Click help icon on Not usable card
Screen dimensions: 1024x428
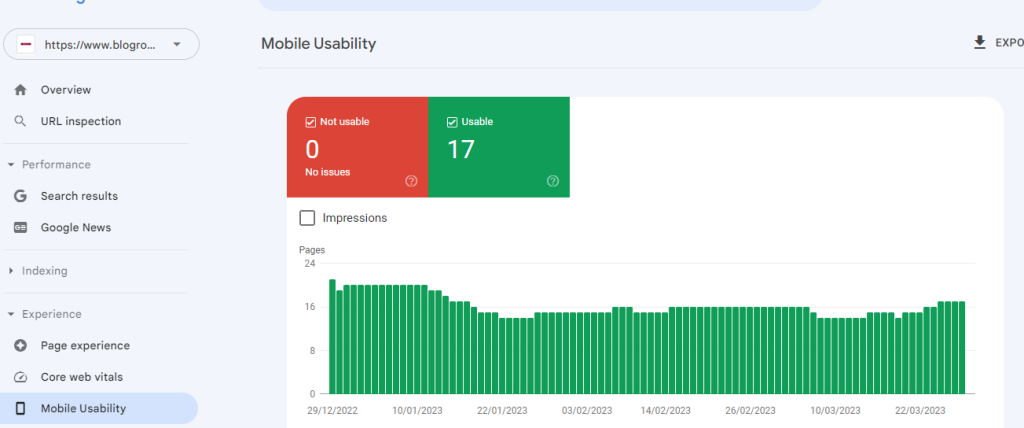tap(411, 181)
